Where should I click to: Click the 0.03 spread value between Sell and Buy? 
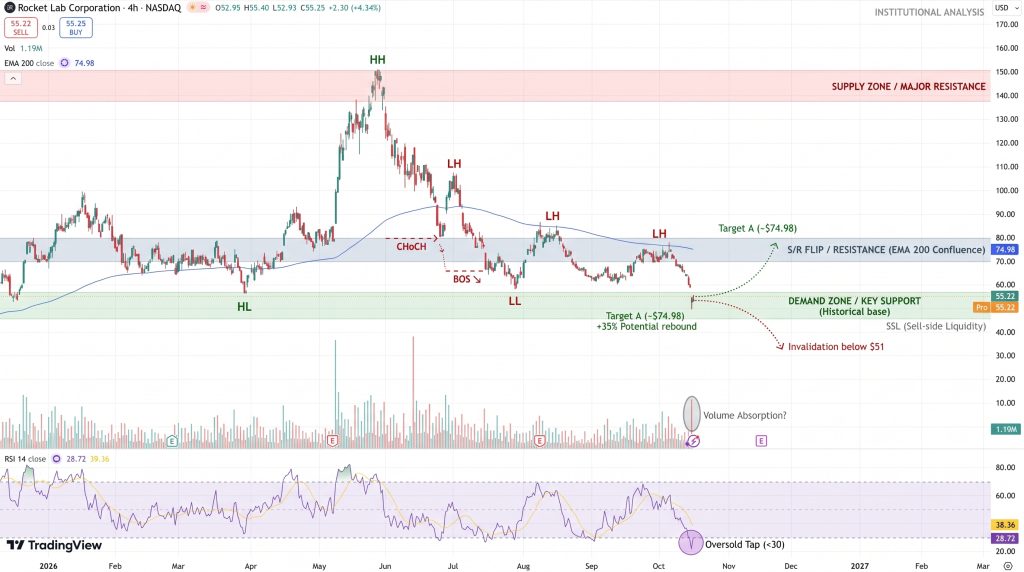click(x=48, y=27)
